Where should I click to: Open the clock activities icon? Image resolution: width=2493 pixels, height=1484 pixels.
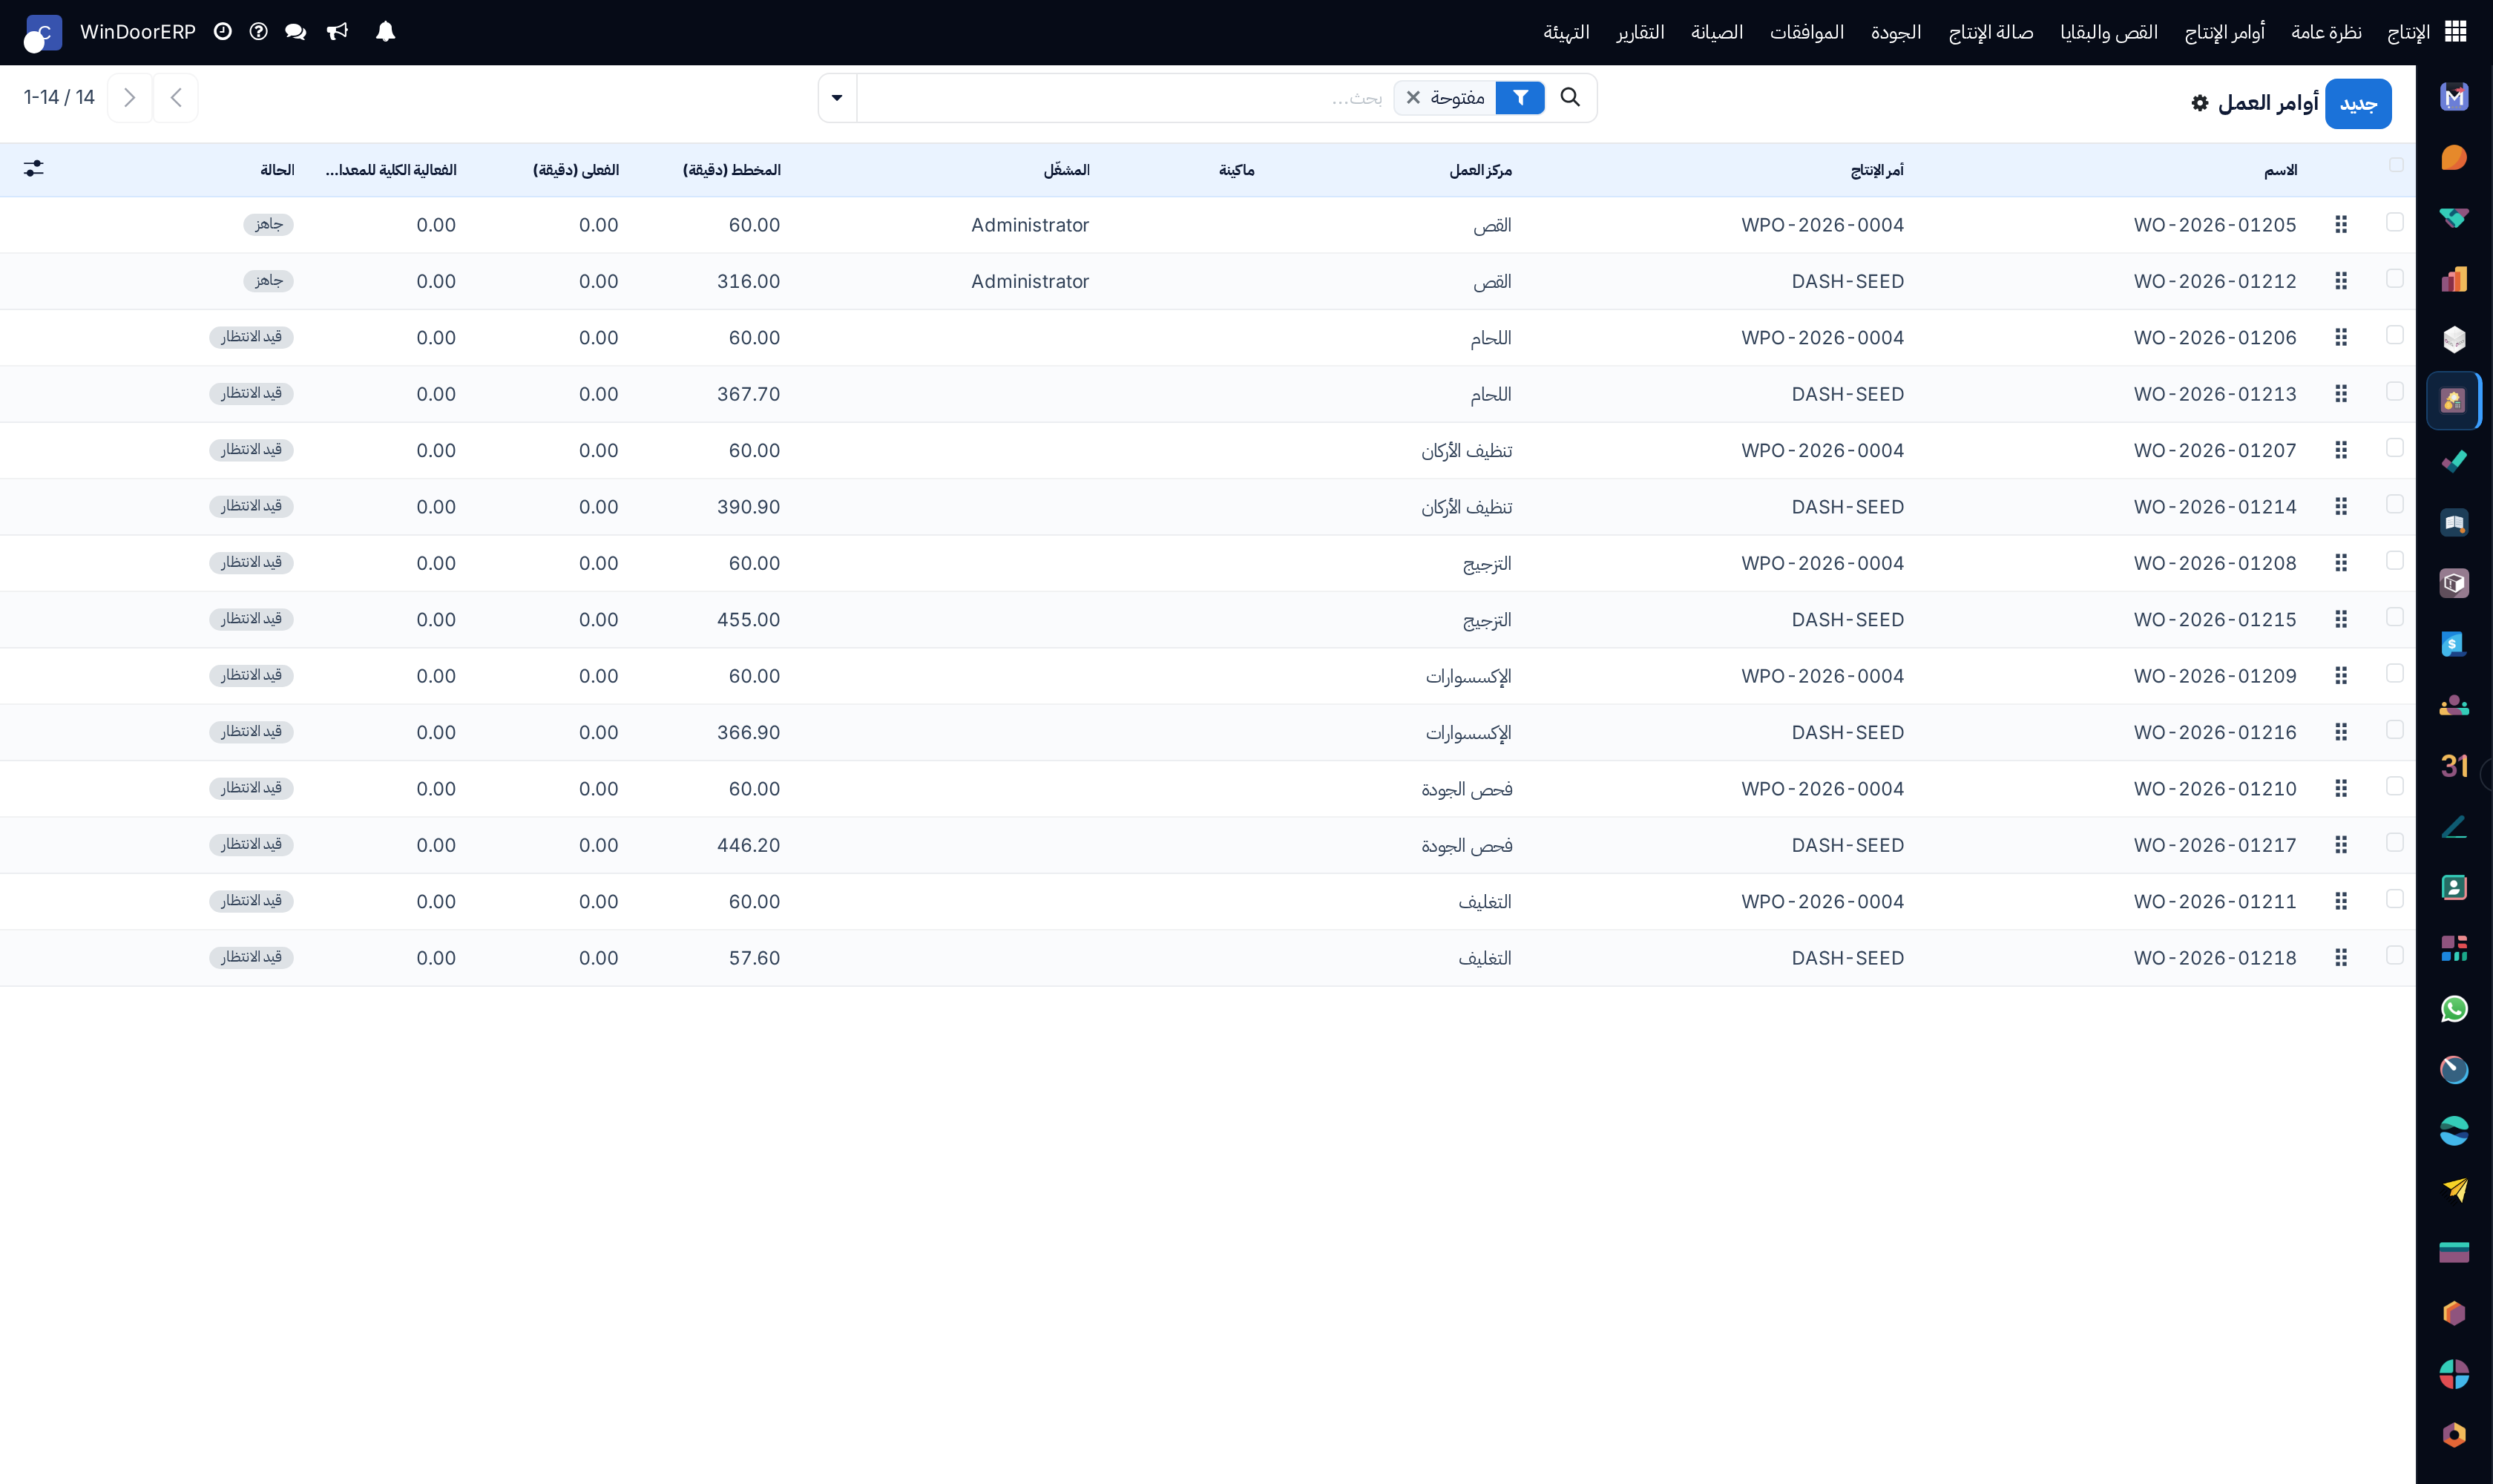(x=222, y=32)
